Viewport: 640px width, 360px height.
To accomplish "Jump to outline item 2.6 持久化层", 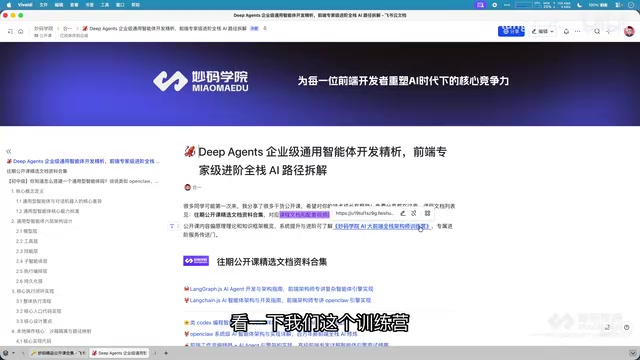I will pos(29,281).
